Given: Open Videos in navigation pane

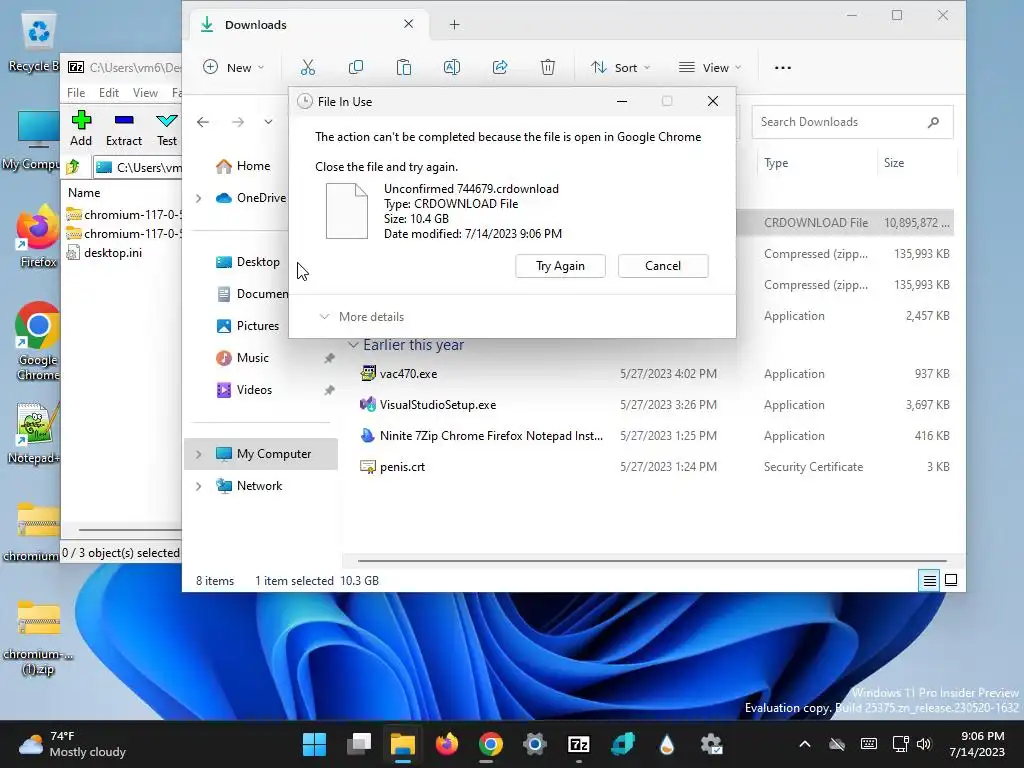Looking at the screenshot, I should (244, 390).
